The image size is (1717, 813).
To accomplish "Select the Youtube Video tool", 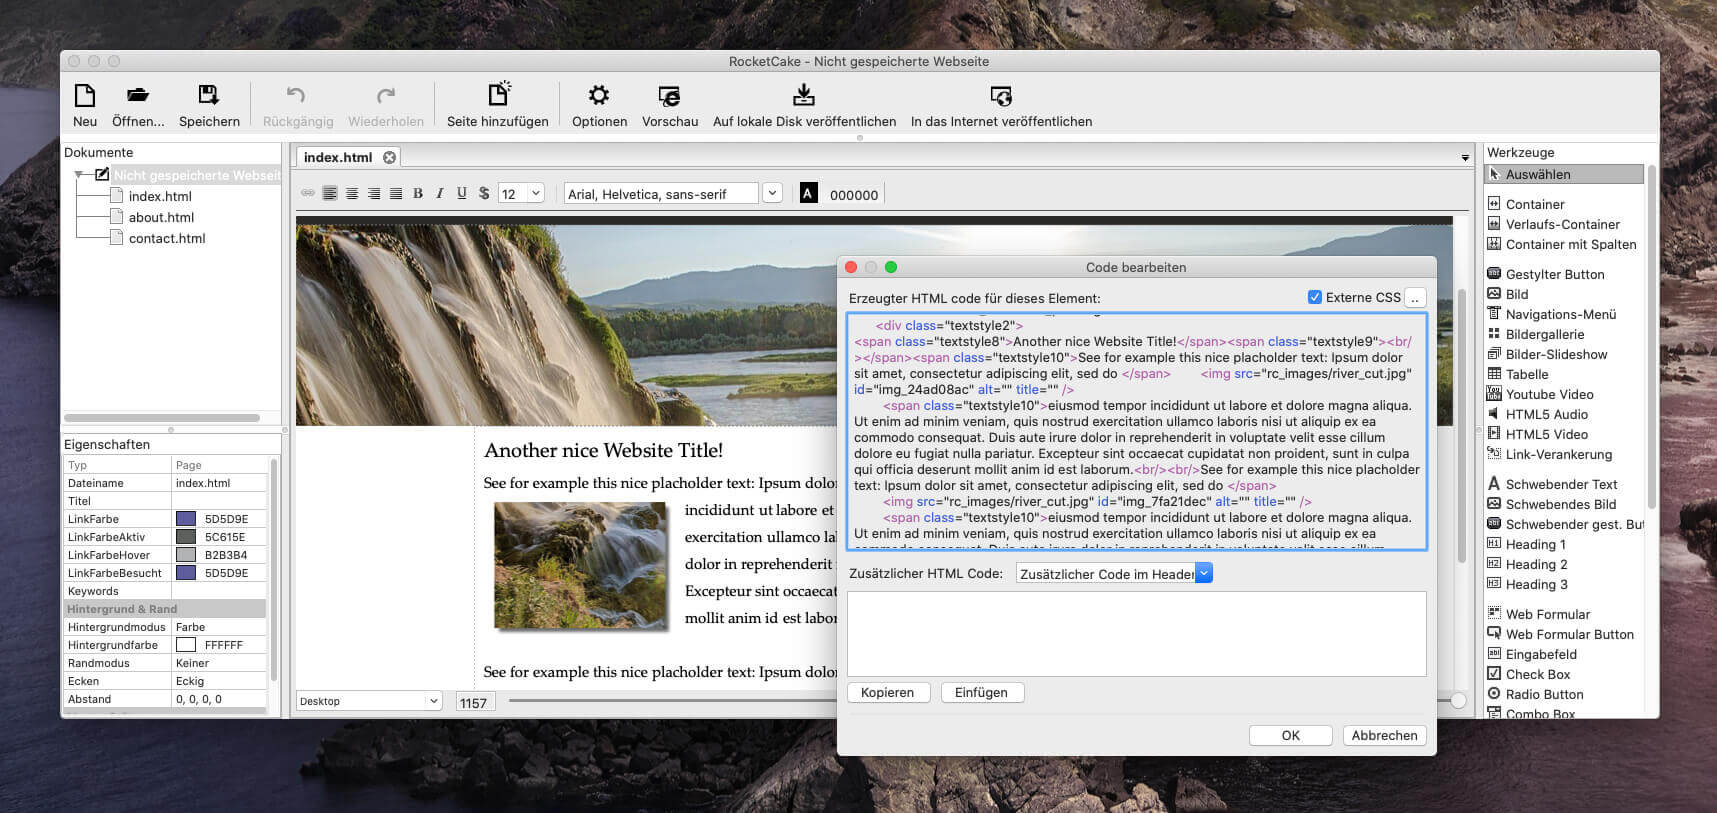I will (1549, 394).
